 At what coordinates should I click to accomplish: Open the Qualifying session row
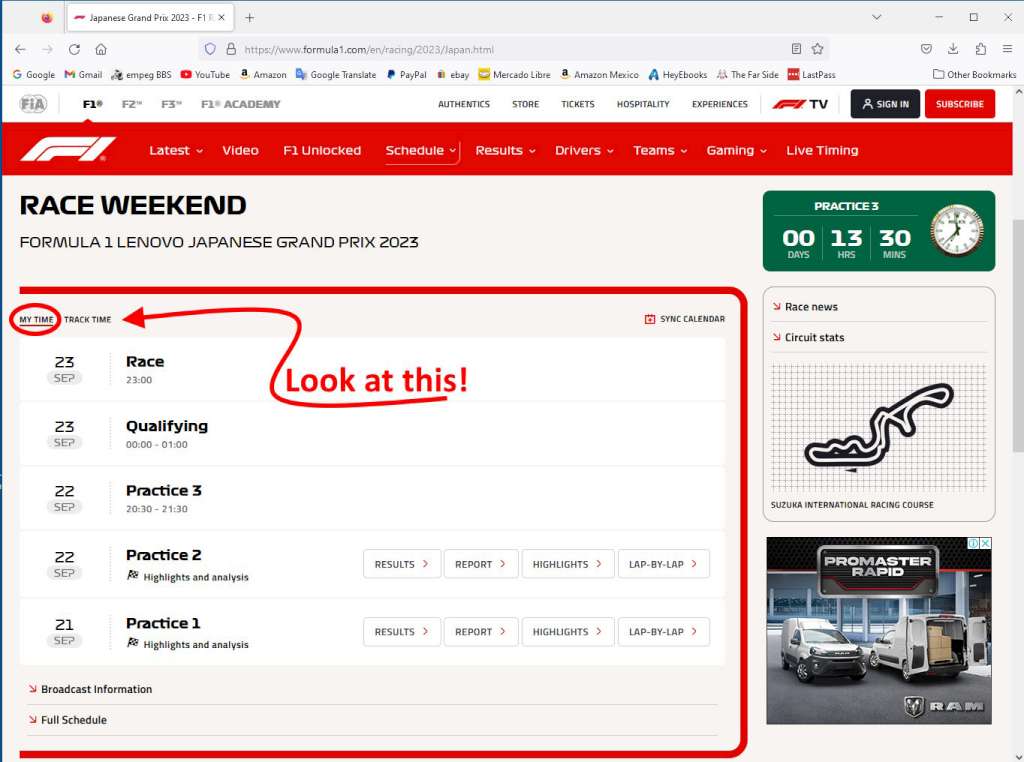pos(372,434)
